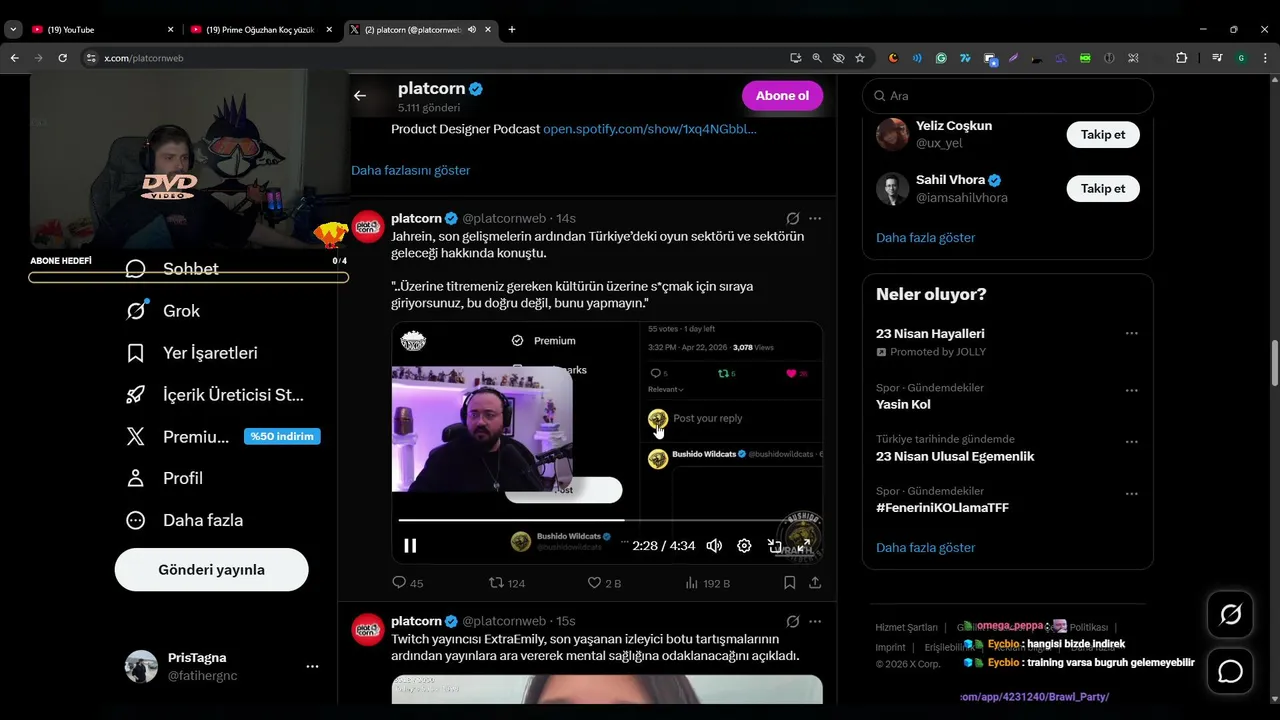Open Sahil Vhora profile name
Screen dimensions: 1280x720
pyautogui.click(x=950, y=180)
